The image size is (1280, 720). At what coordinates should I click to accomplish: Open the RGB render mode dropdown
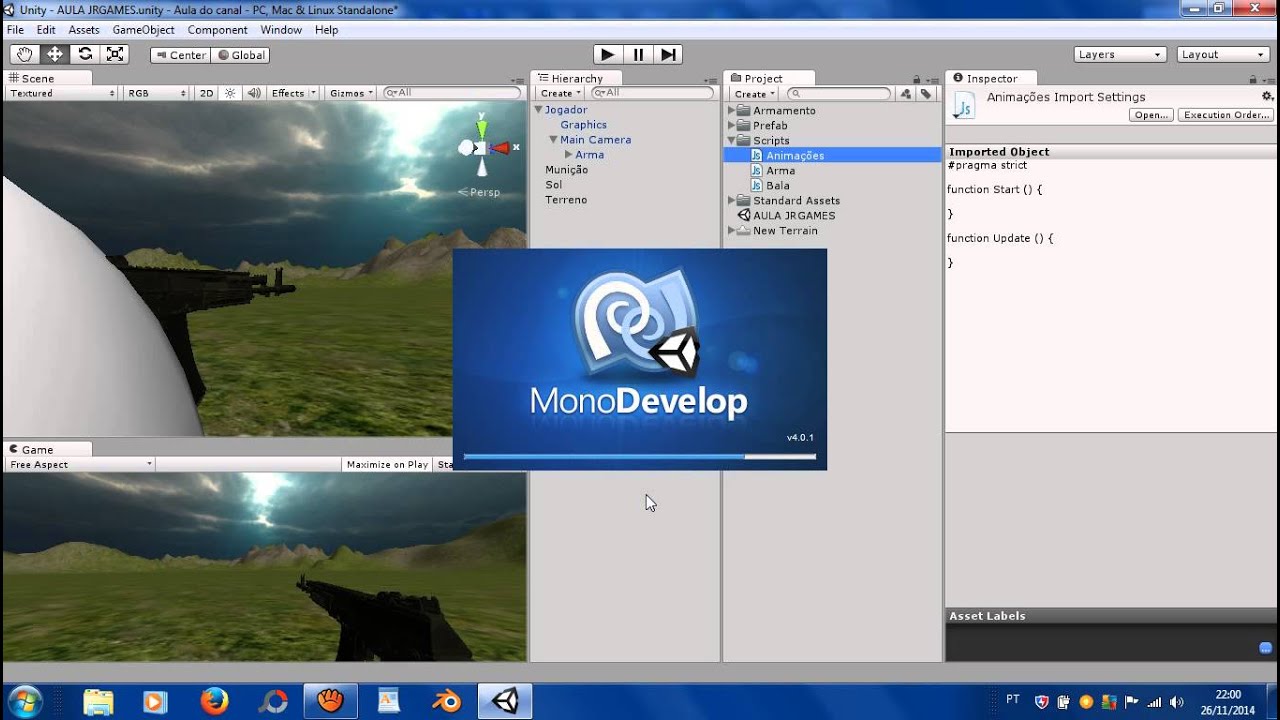156,93
